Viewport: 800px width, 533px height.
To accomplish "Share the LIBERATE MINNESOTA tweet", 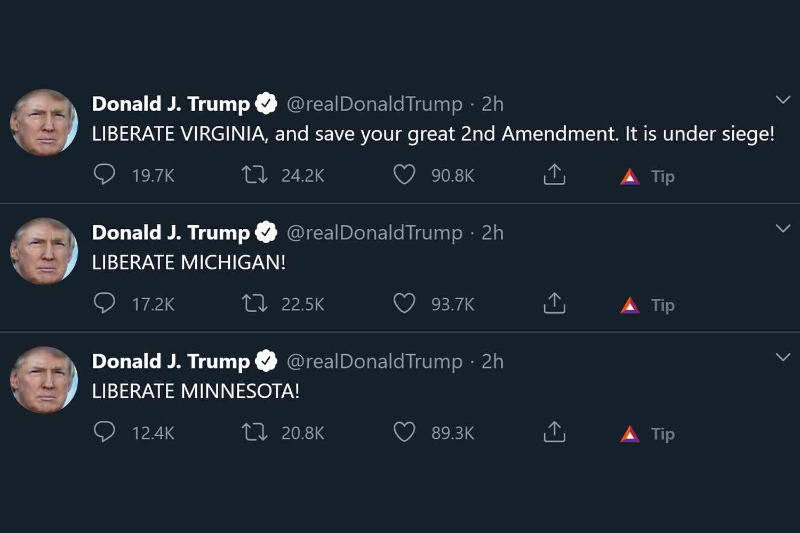I will pyautogui.click(x=554, y=433).
